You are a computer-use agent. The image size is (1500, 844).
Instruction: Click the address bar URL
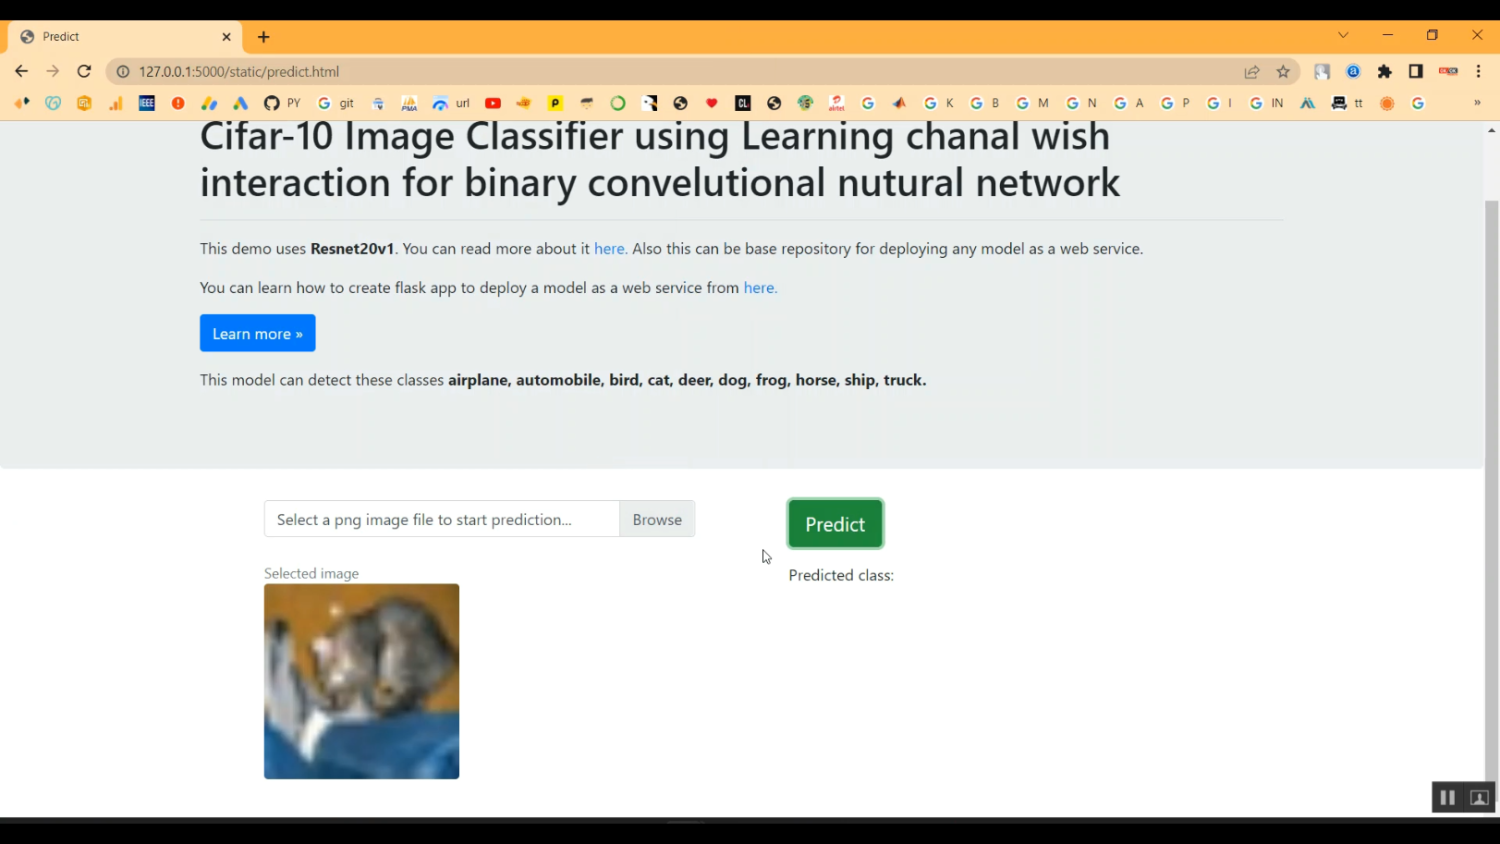coord(239,72)
